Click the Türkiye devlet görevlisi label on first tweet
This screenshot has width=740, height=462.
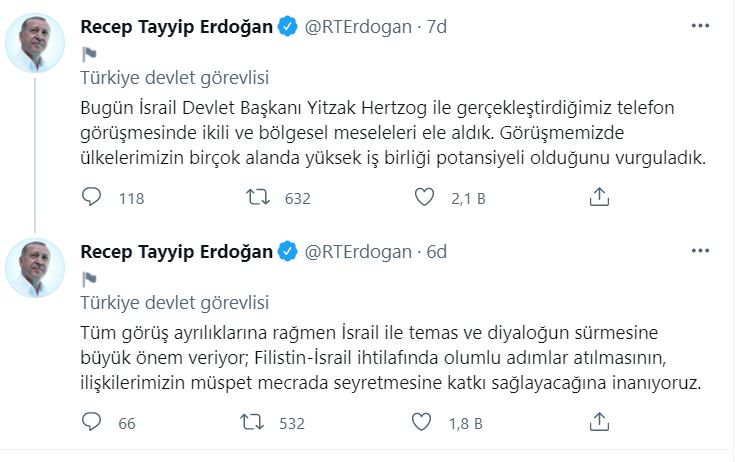tap(174, 78)
